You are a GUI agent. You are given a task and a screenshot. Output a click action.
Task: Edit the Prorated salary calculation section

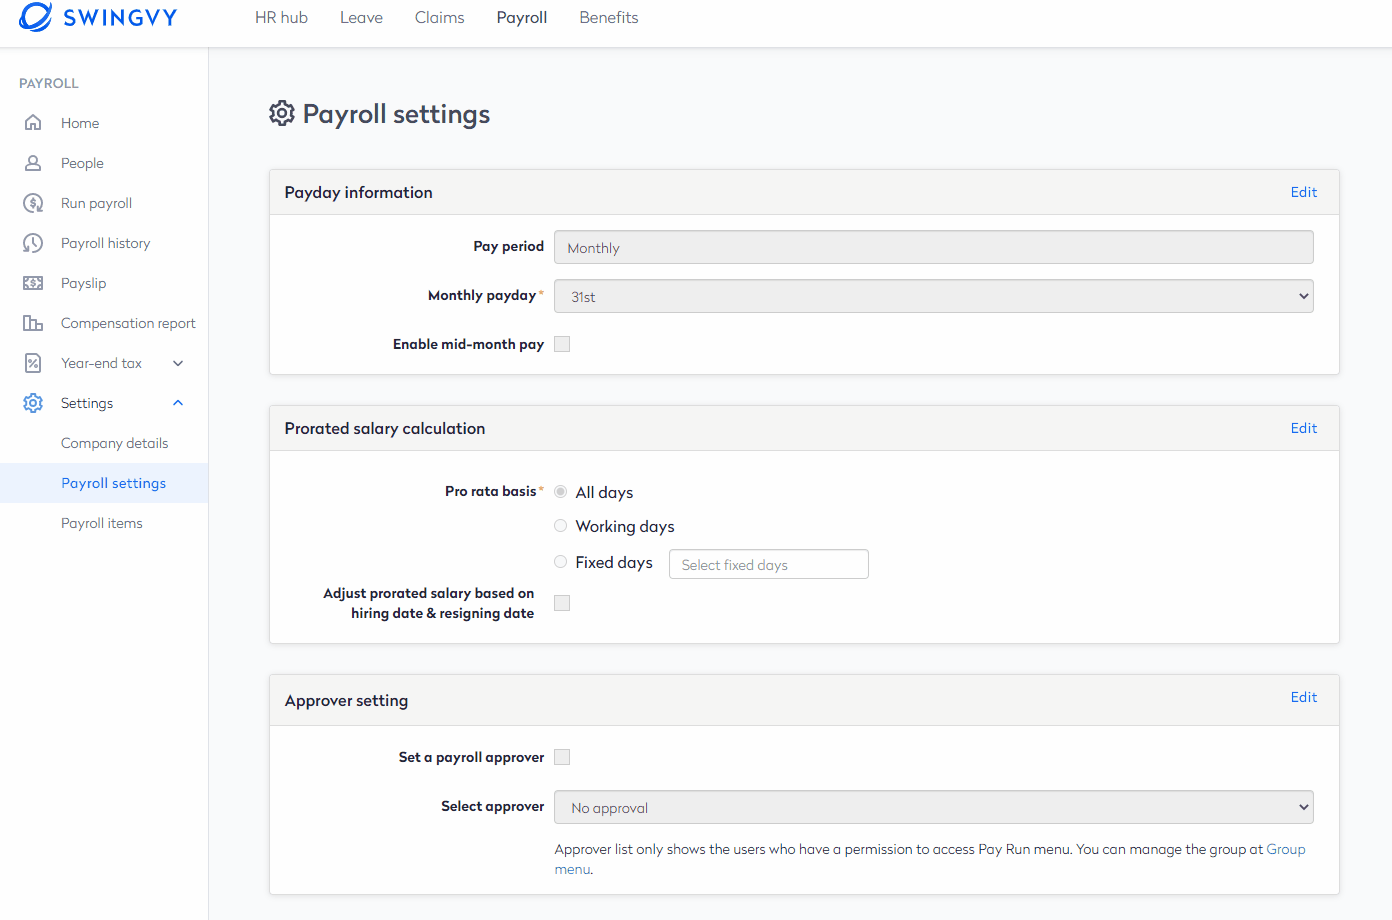pos(1303,428)
